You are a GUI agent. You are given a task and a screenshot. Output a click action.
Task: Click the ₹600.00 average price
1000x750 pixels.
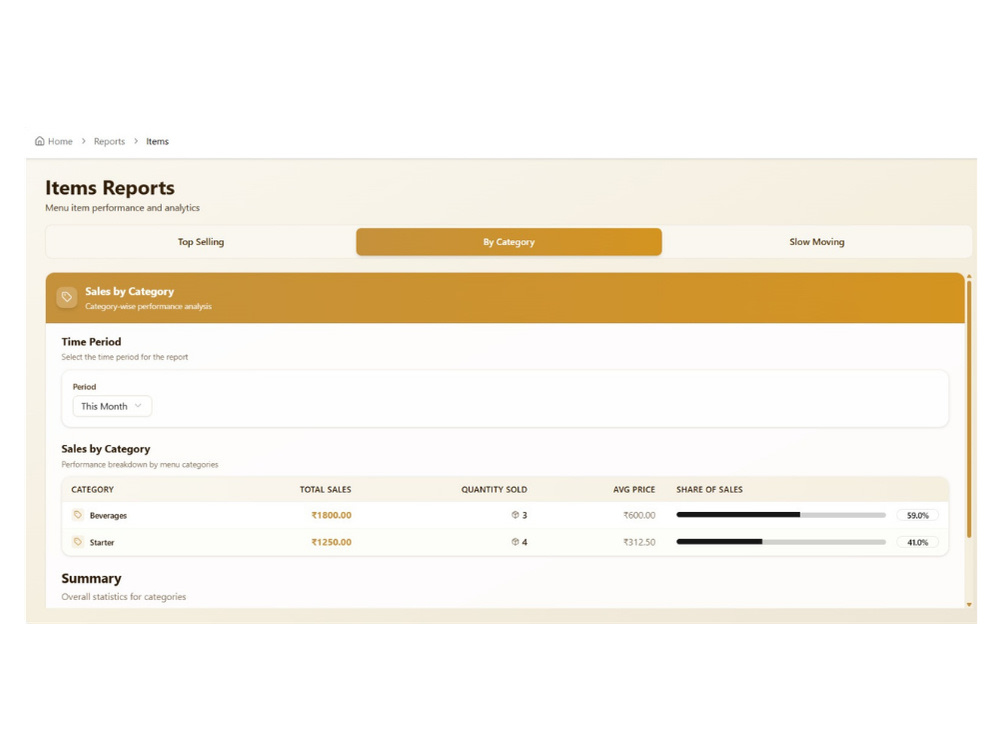639,515
